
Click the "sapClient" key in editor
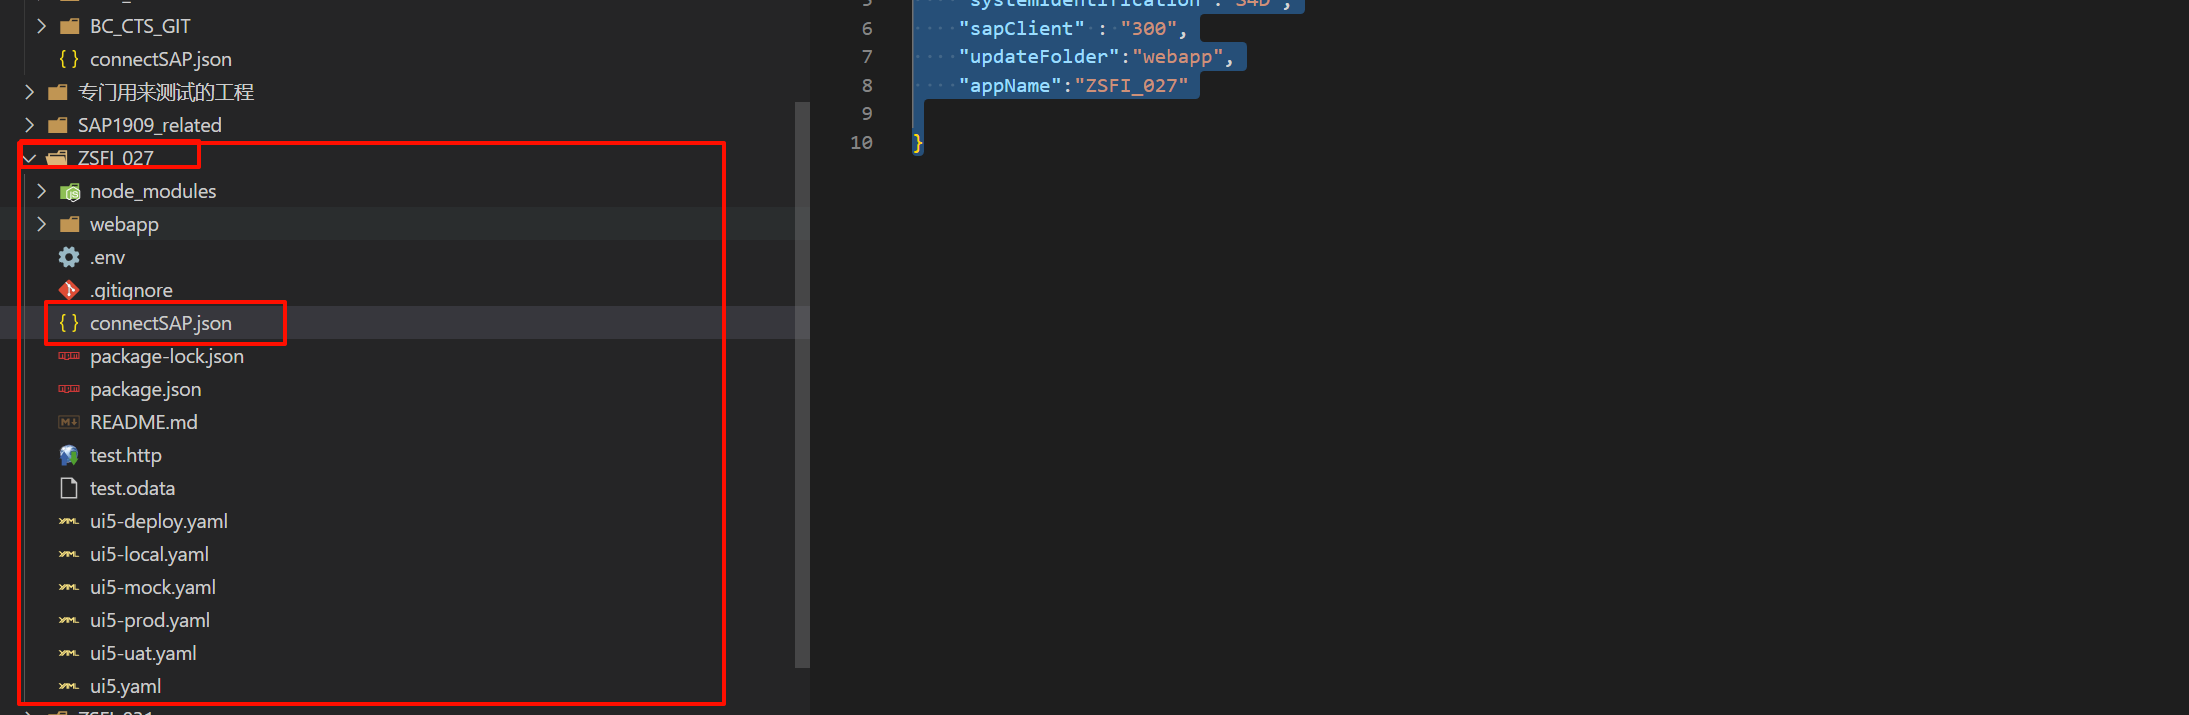click(1021, 29)
